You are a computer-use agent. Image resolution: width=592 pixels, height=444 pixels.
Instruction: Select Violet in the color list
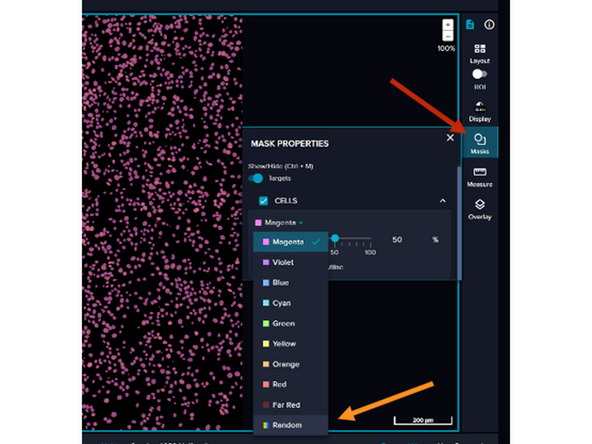[290, 262]
